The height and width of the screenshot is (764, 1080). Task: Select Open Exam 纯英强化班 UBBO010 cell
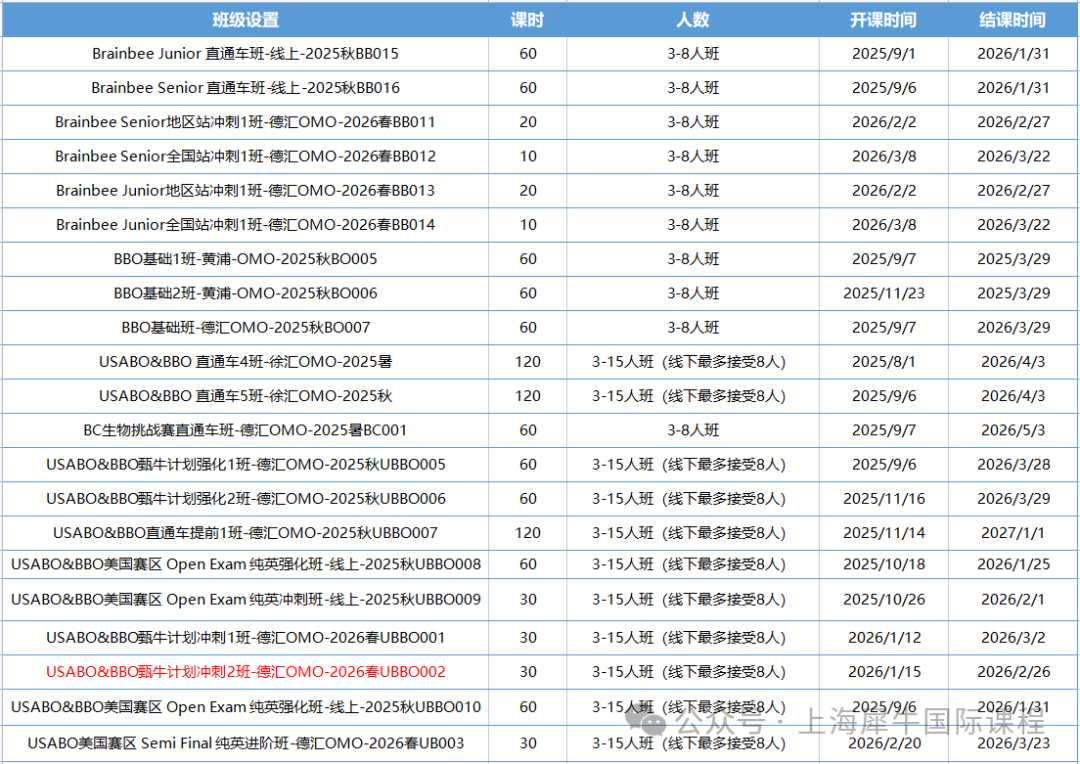245,707
